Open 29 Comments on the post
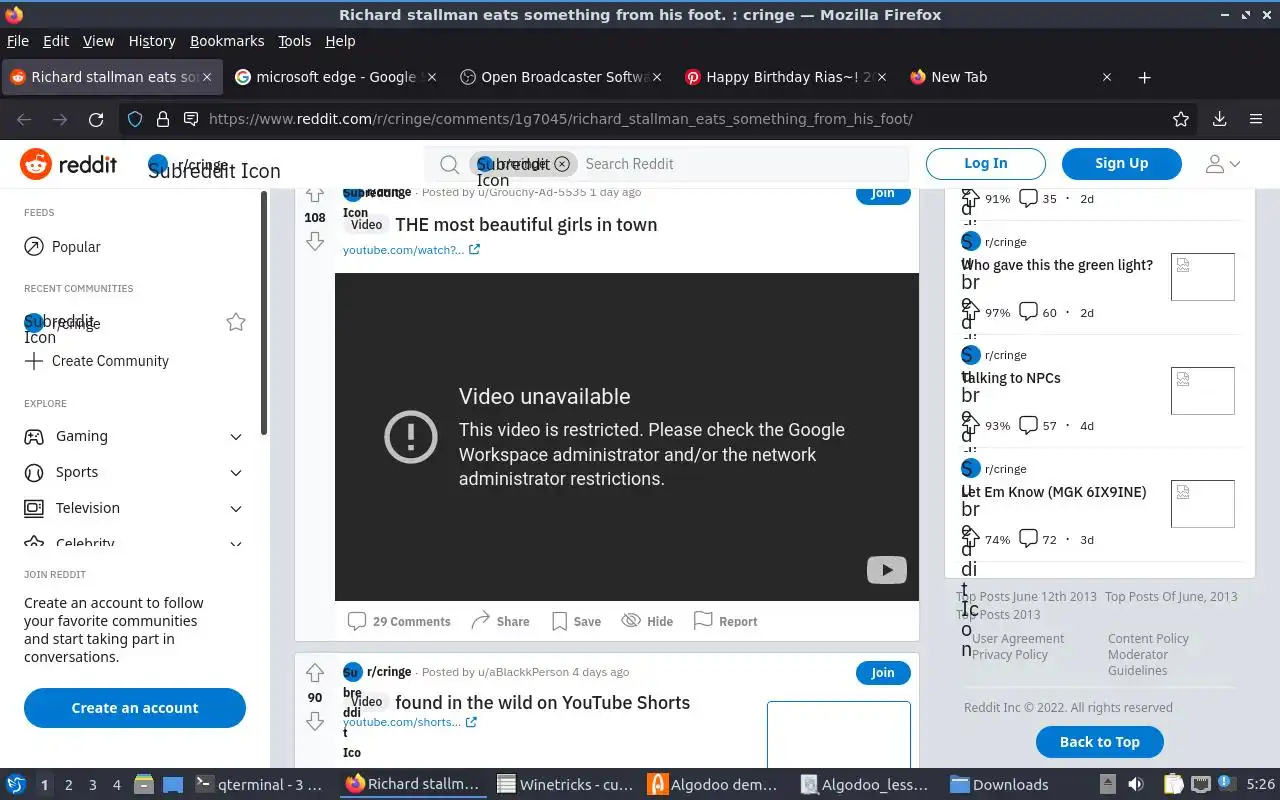 [400, 621]
